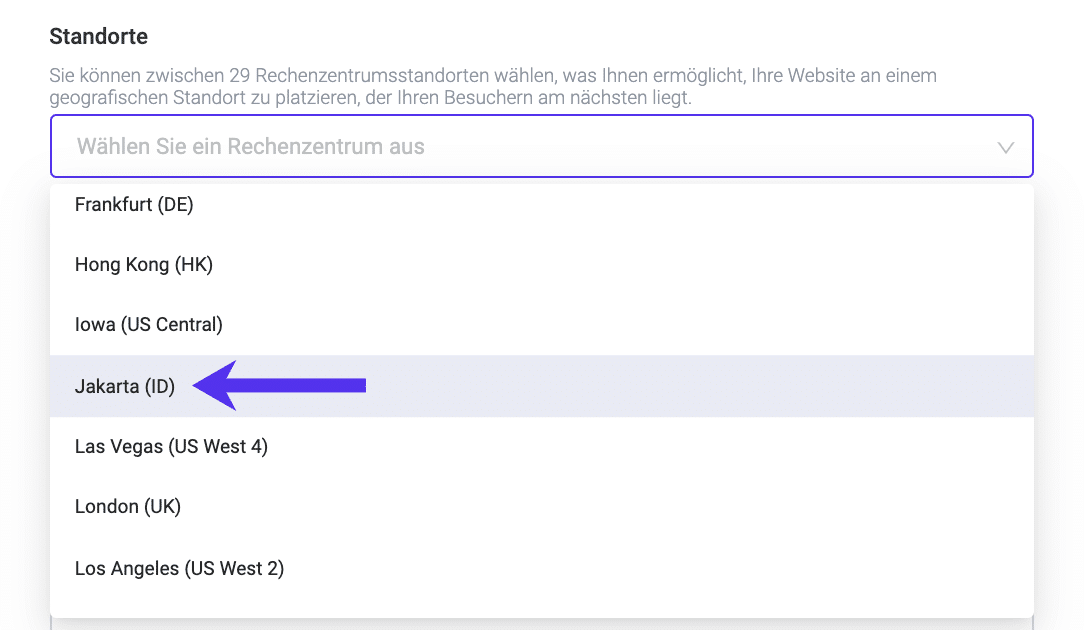Pick Las Vegas (US West 4)
The height and width of the screenshot is (630, 1084).
pos(170,446)
